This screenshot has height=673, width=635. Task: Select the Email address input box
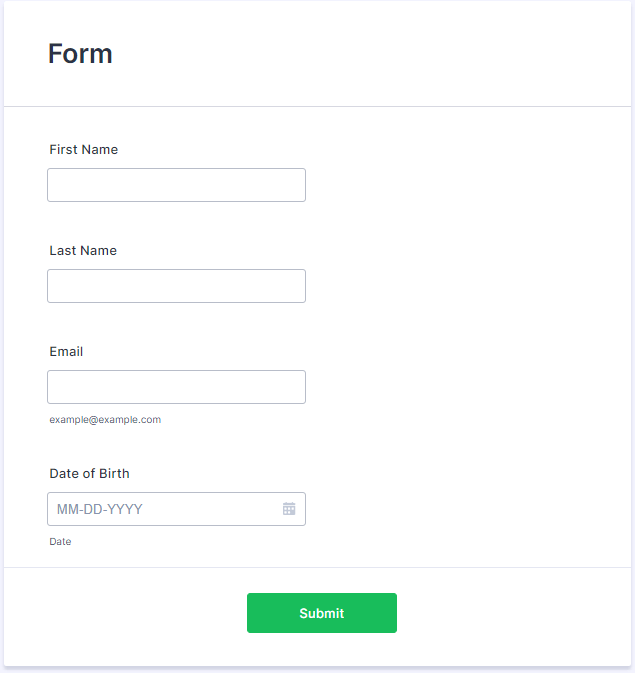click(176, 387)
